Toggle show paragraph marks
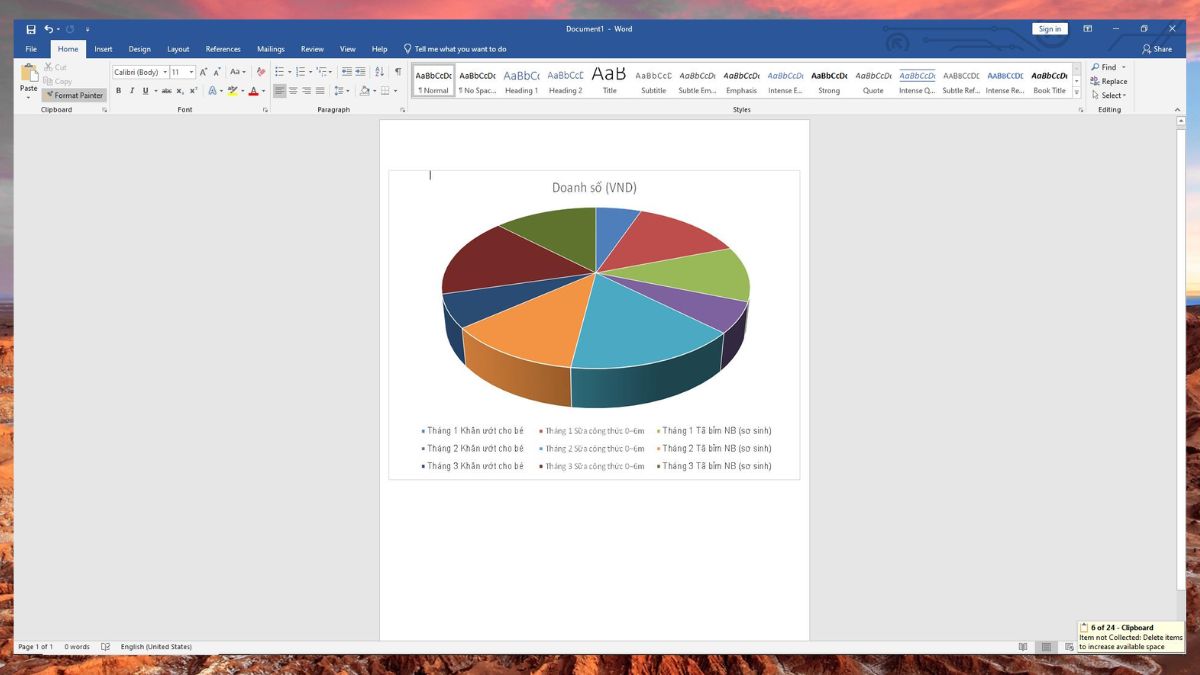The image size is (1200, 675). [398, 72]
